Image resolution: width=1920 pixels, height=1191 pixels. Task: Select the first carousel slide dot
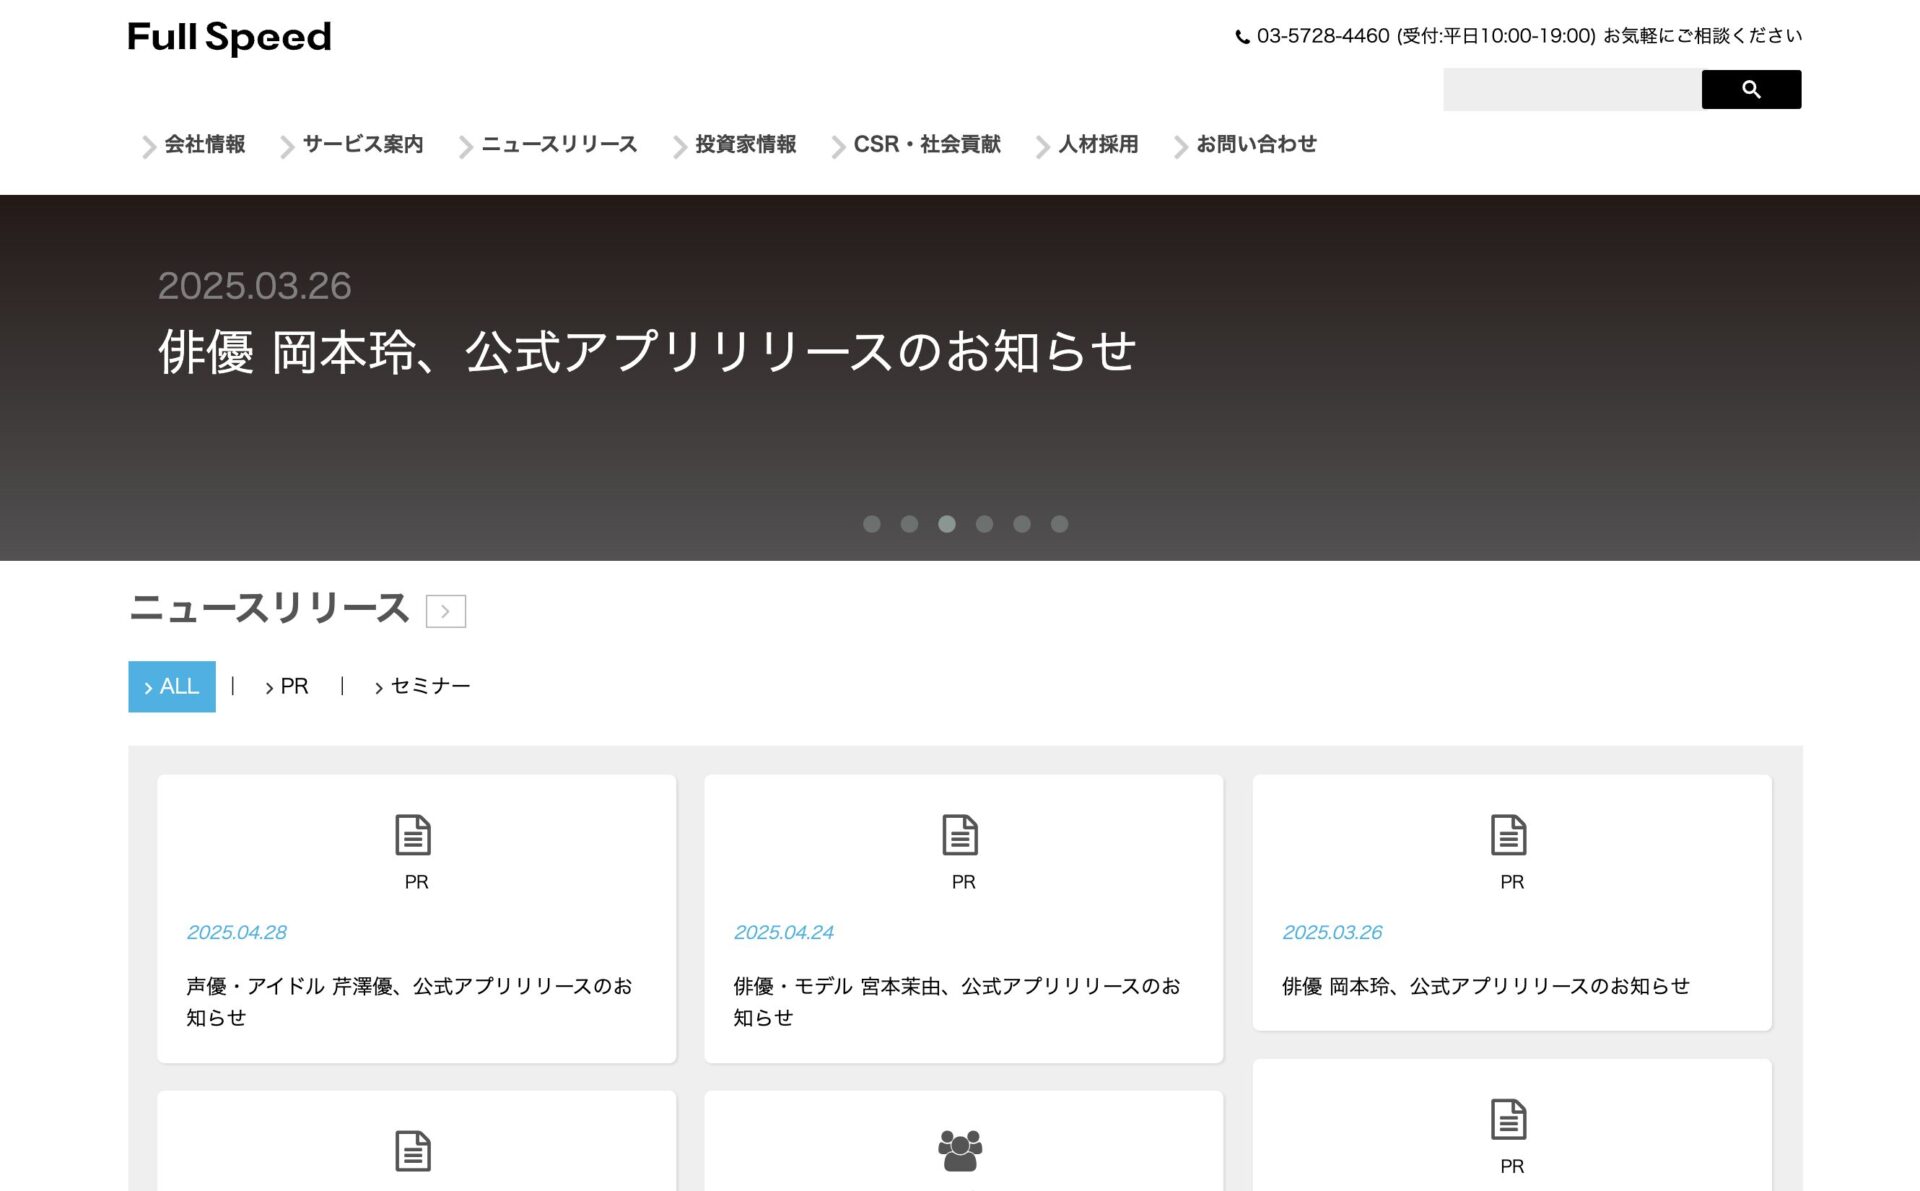pos(872,524)
